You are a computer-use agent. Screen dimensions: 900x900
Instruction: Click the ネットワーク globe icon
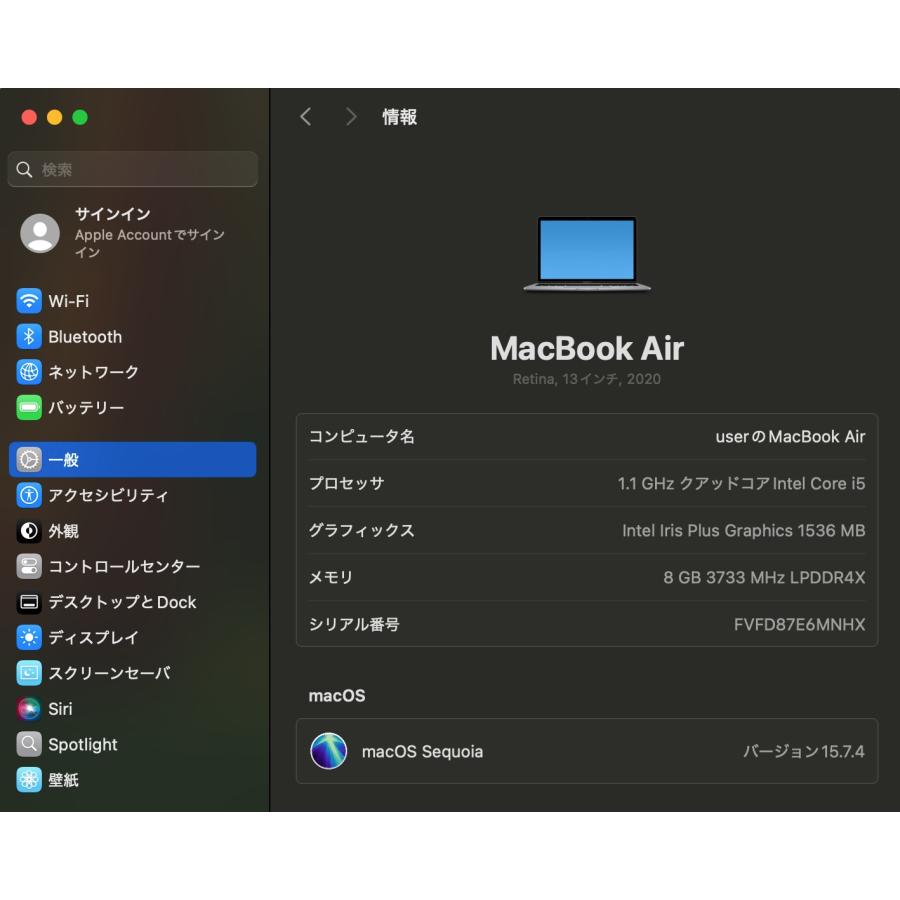coord(29,372)
